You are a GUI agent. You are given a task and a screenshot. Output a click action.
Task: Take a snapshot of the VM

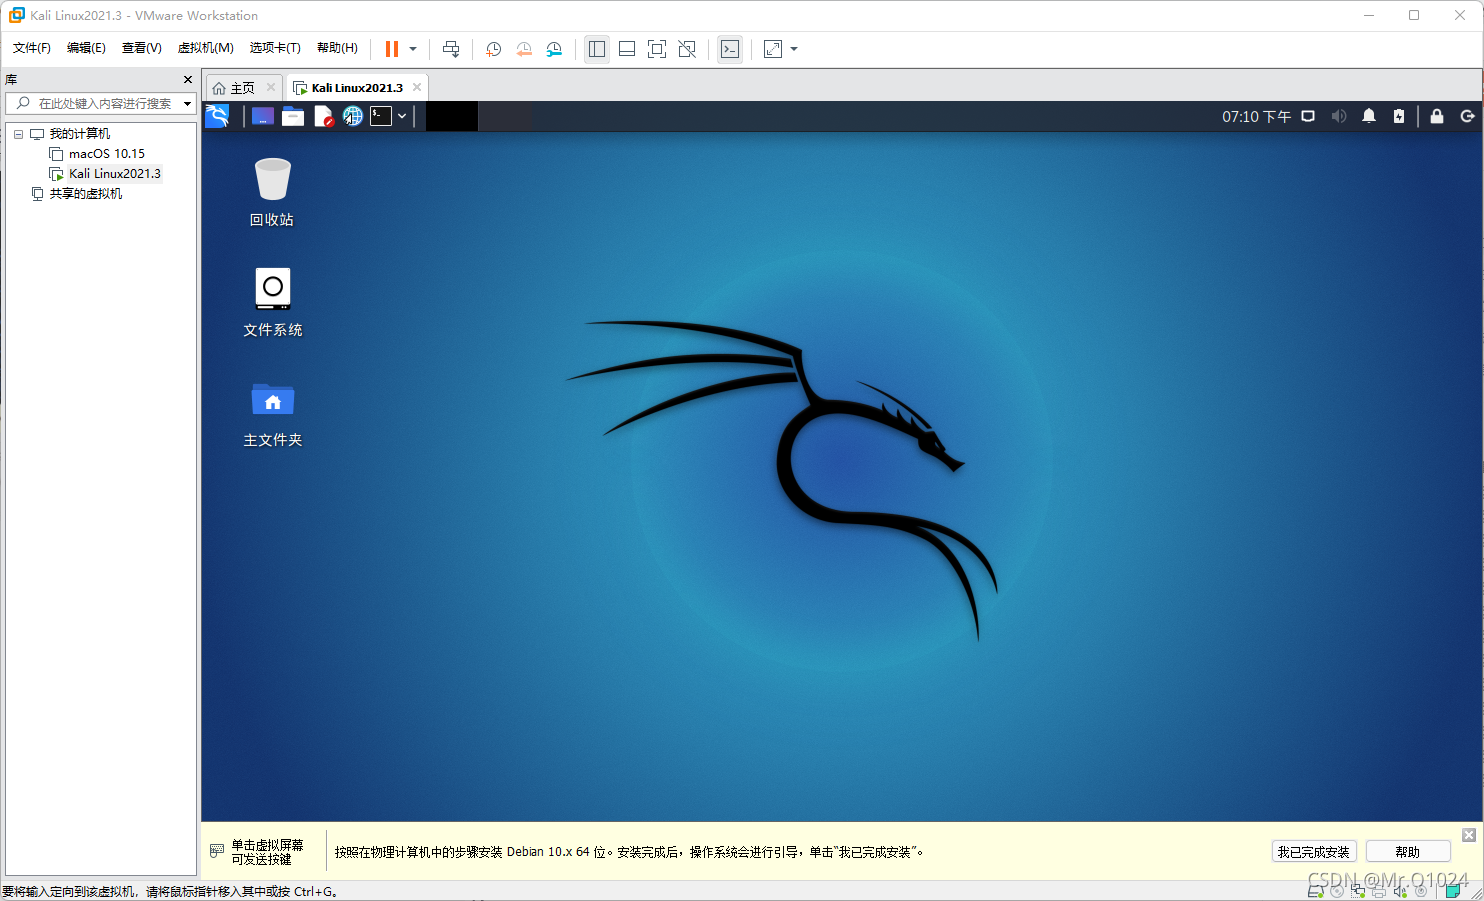pyautogui.click(x=494, y=49)
